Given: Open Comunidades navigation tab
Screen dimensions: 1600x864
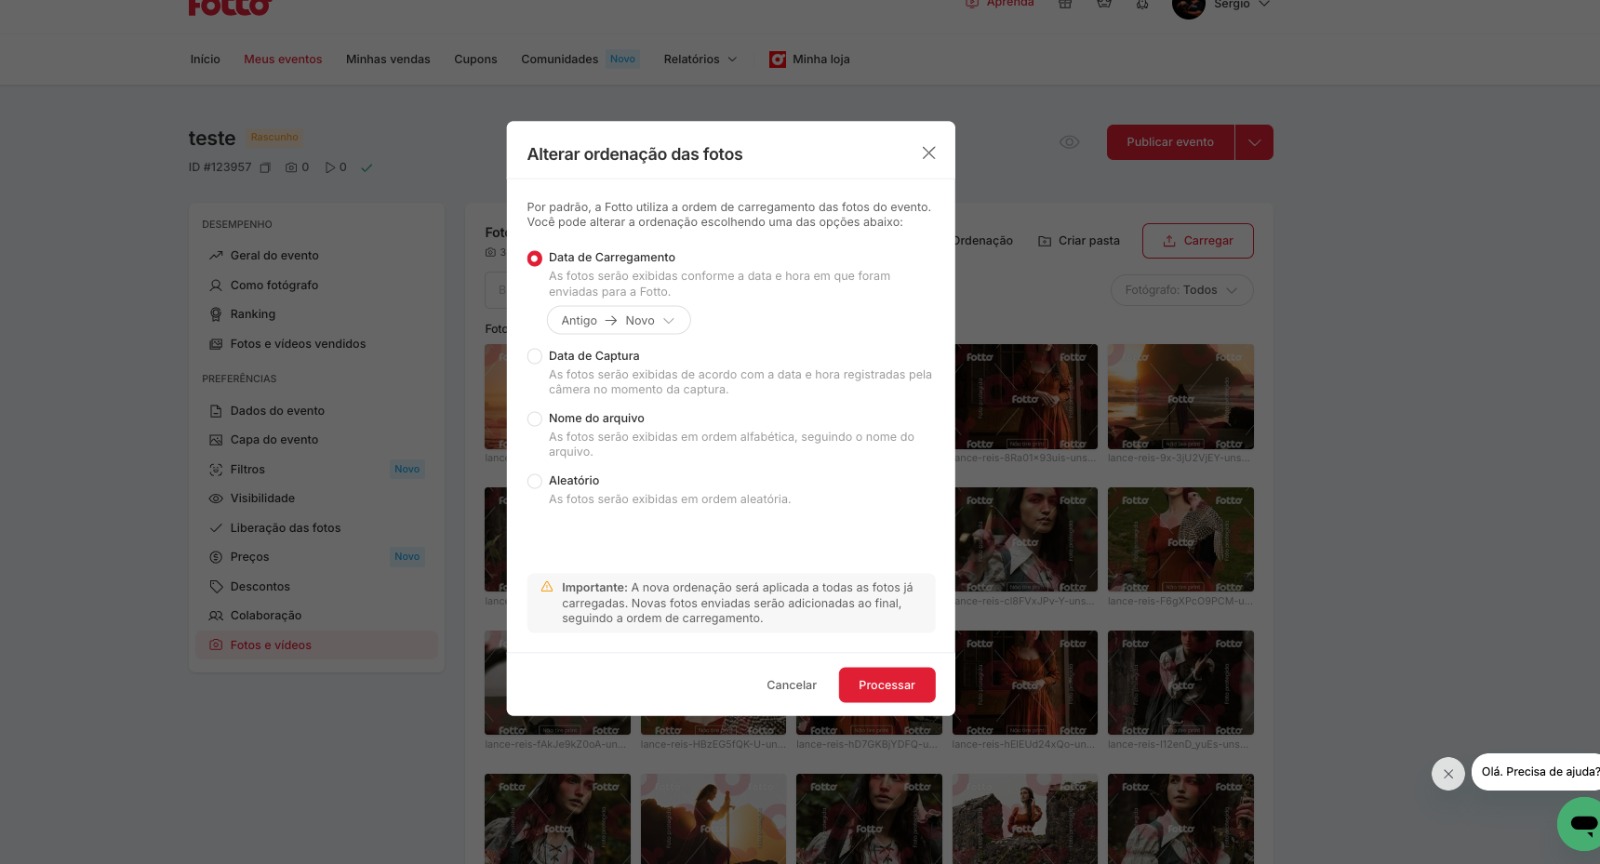Looking at the screenshot, I should click(x=559, y=60).
